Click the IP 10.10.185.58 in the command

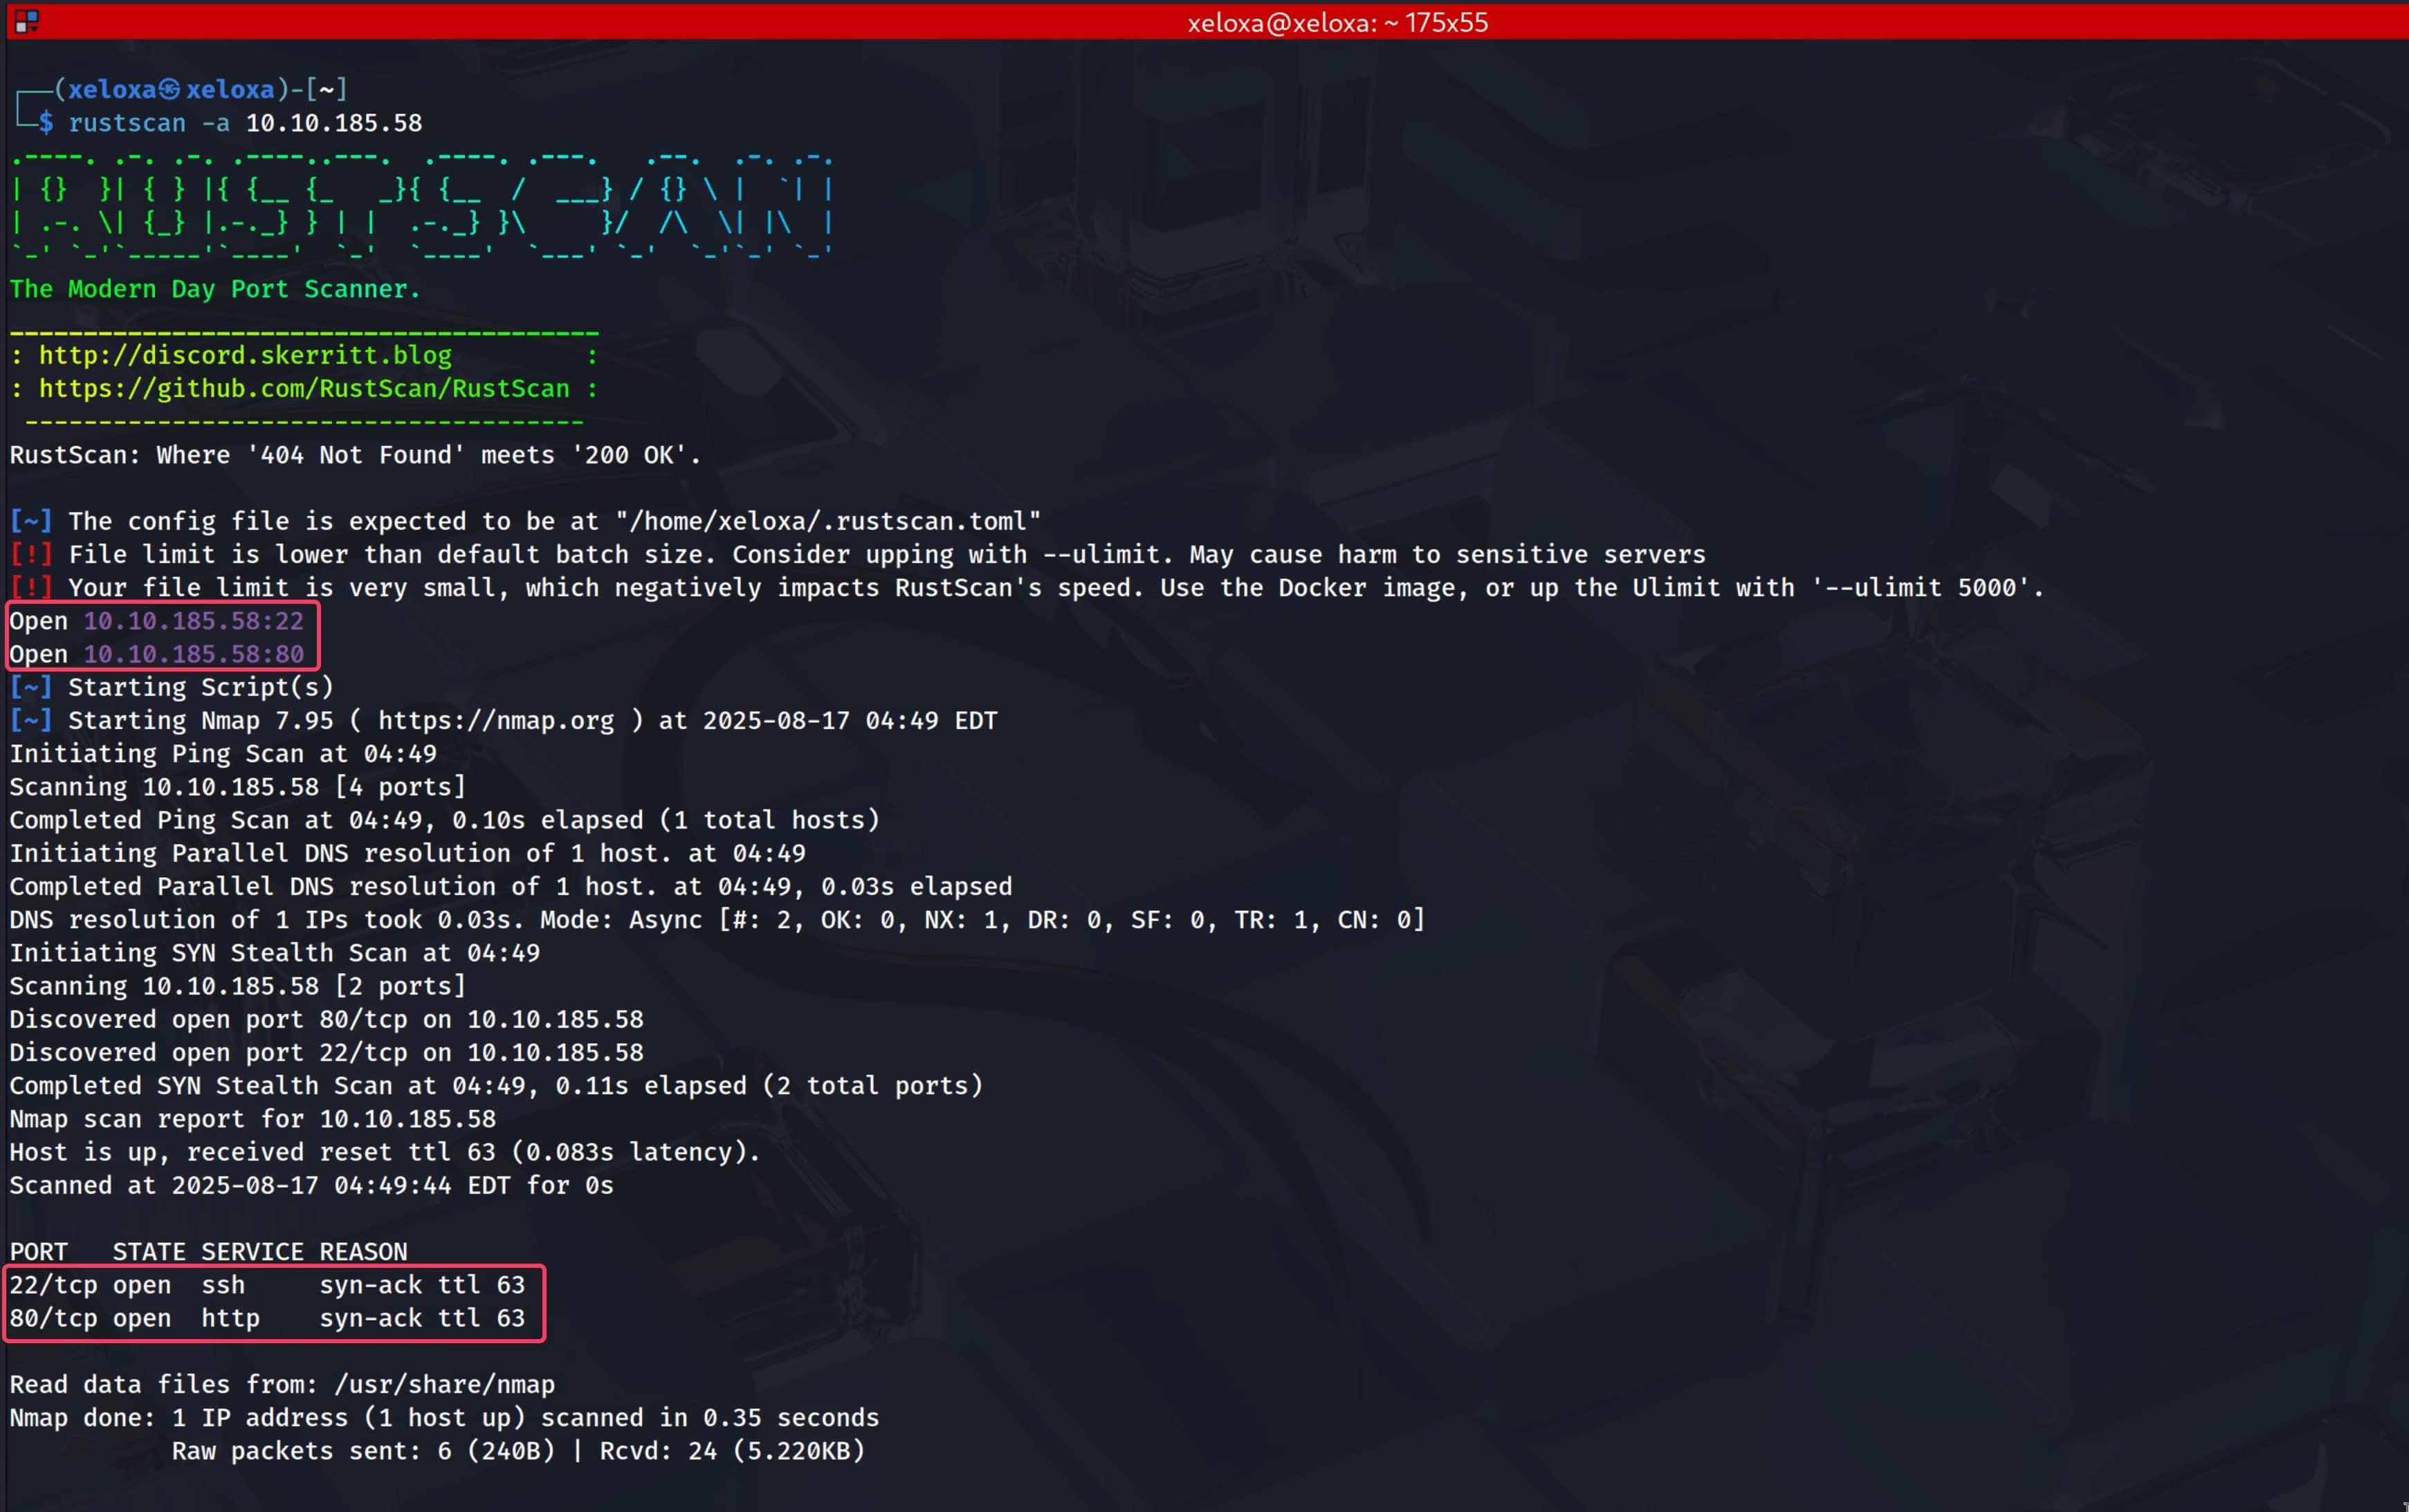pos(334,123)
